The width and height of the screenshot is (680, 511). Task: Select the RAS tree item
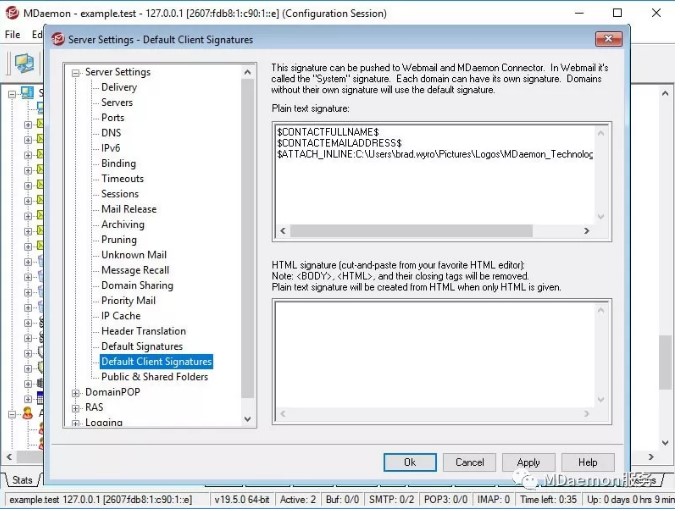pos(94,407)
